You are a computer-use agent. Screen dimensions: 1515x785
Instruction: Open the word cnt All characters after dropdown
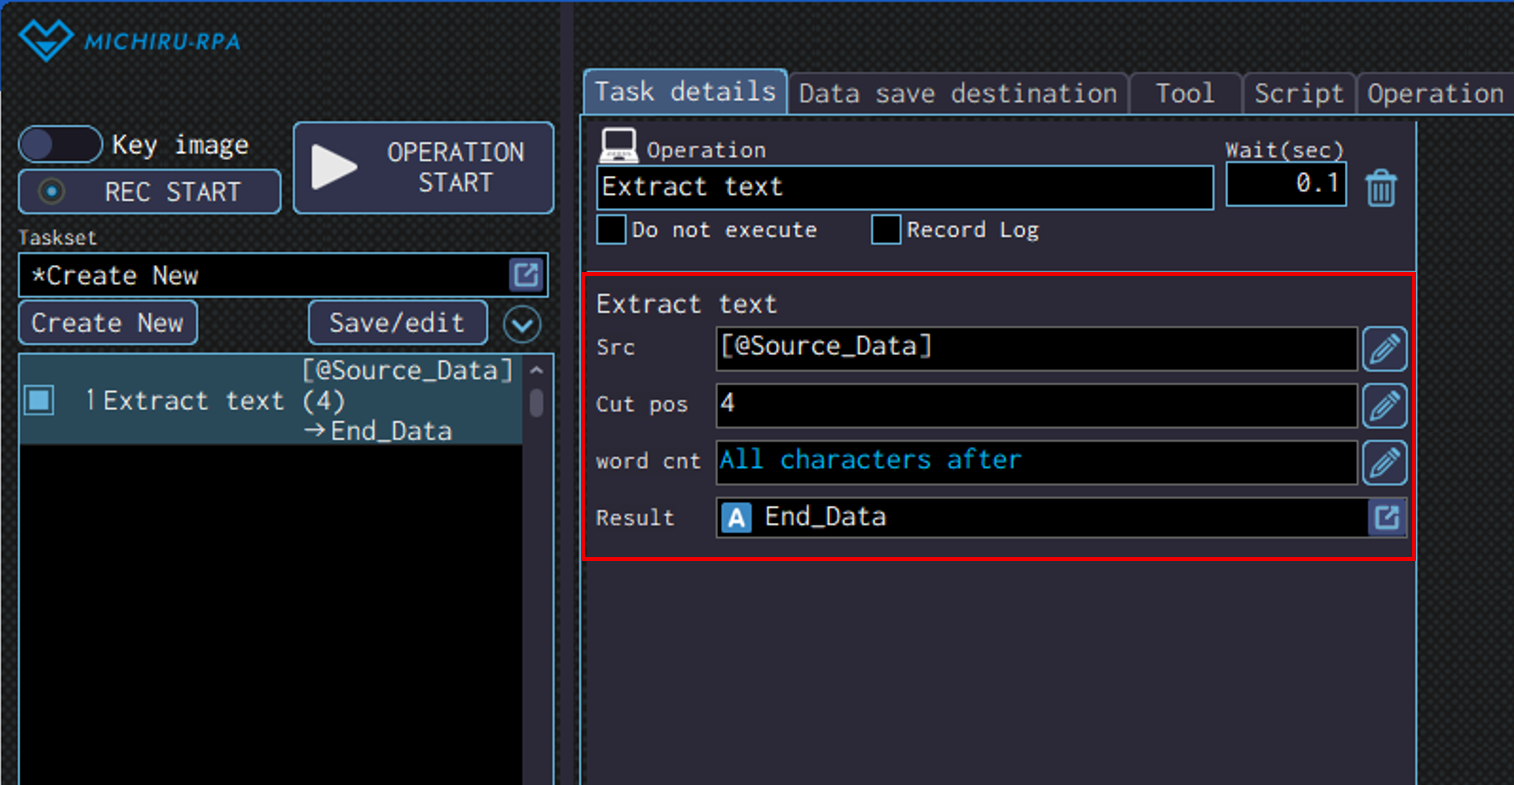pyautogui.click(x=1035, y=461)
